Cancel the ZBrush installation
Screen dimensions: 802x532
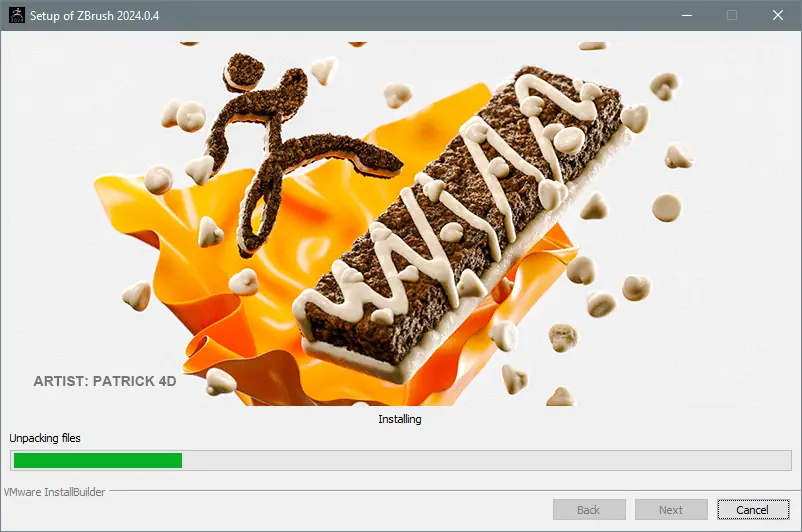(x=753, y=509)
